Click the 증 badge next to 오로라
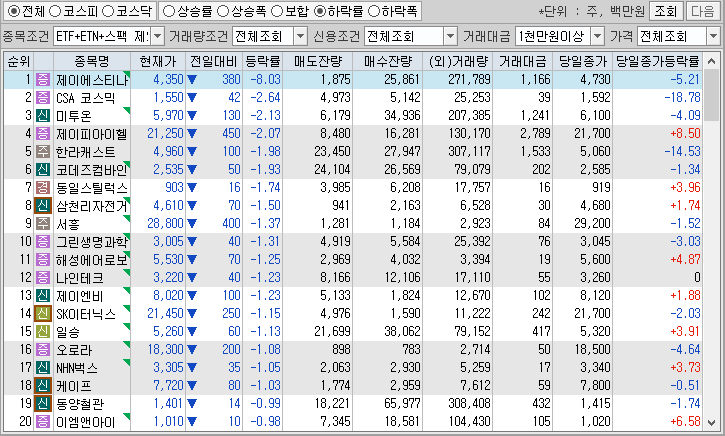The image size is (725, 436). click(43, 350)
